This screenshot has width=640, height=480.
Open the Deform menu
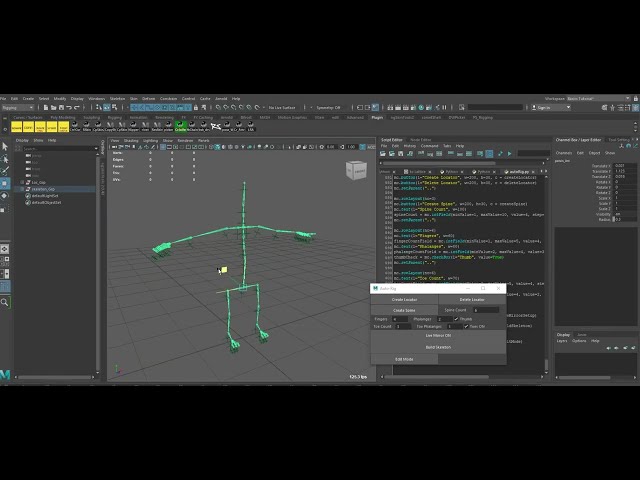149,99
